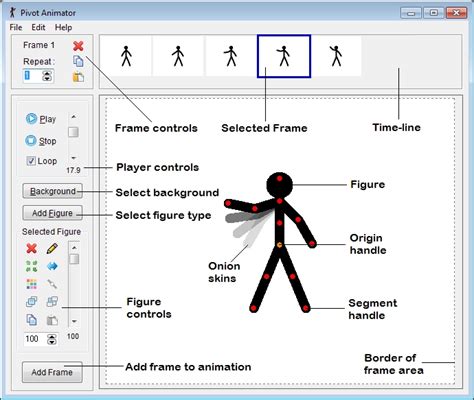Select the highlighted fourth frame thumbnail
474x400 pixels.
[x=284, y=56]
